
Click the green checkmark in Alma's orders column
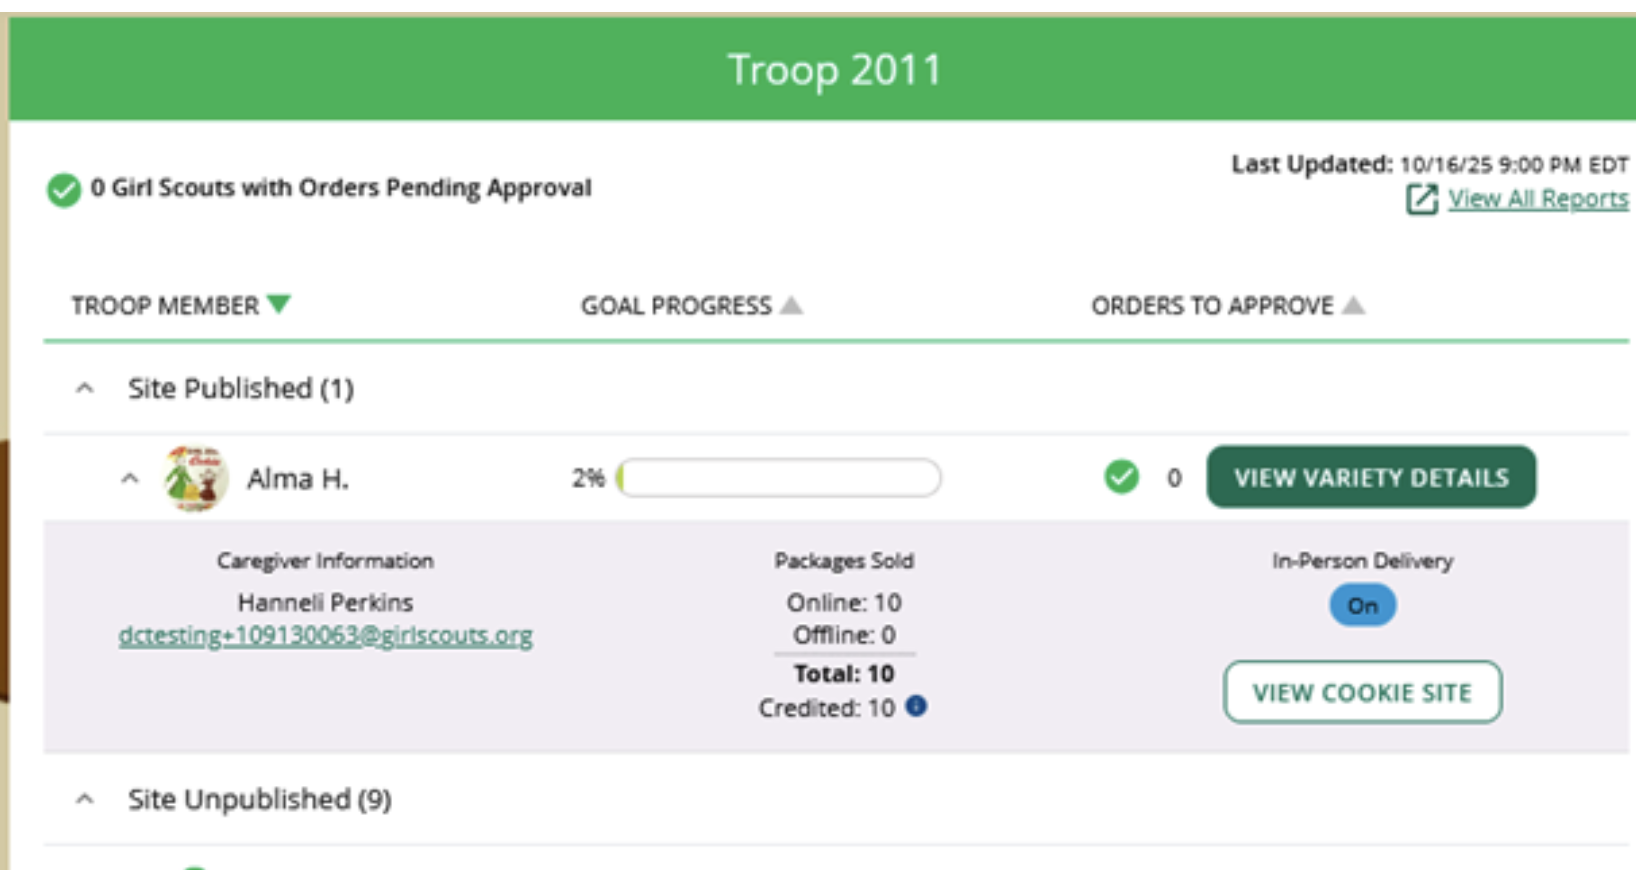(1122, 477)
